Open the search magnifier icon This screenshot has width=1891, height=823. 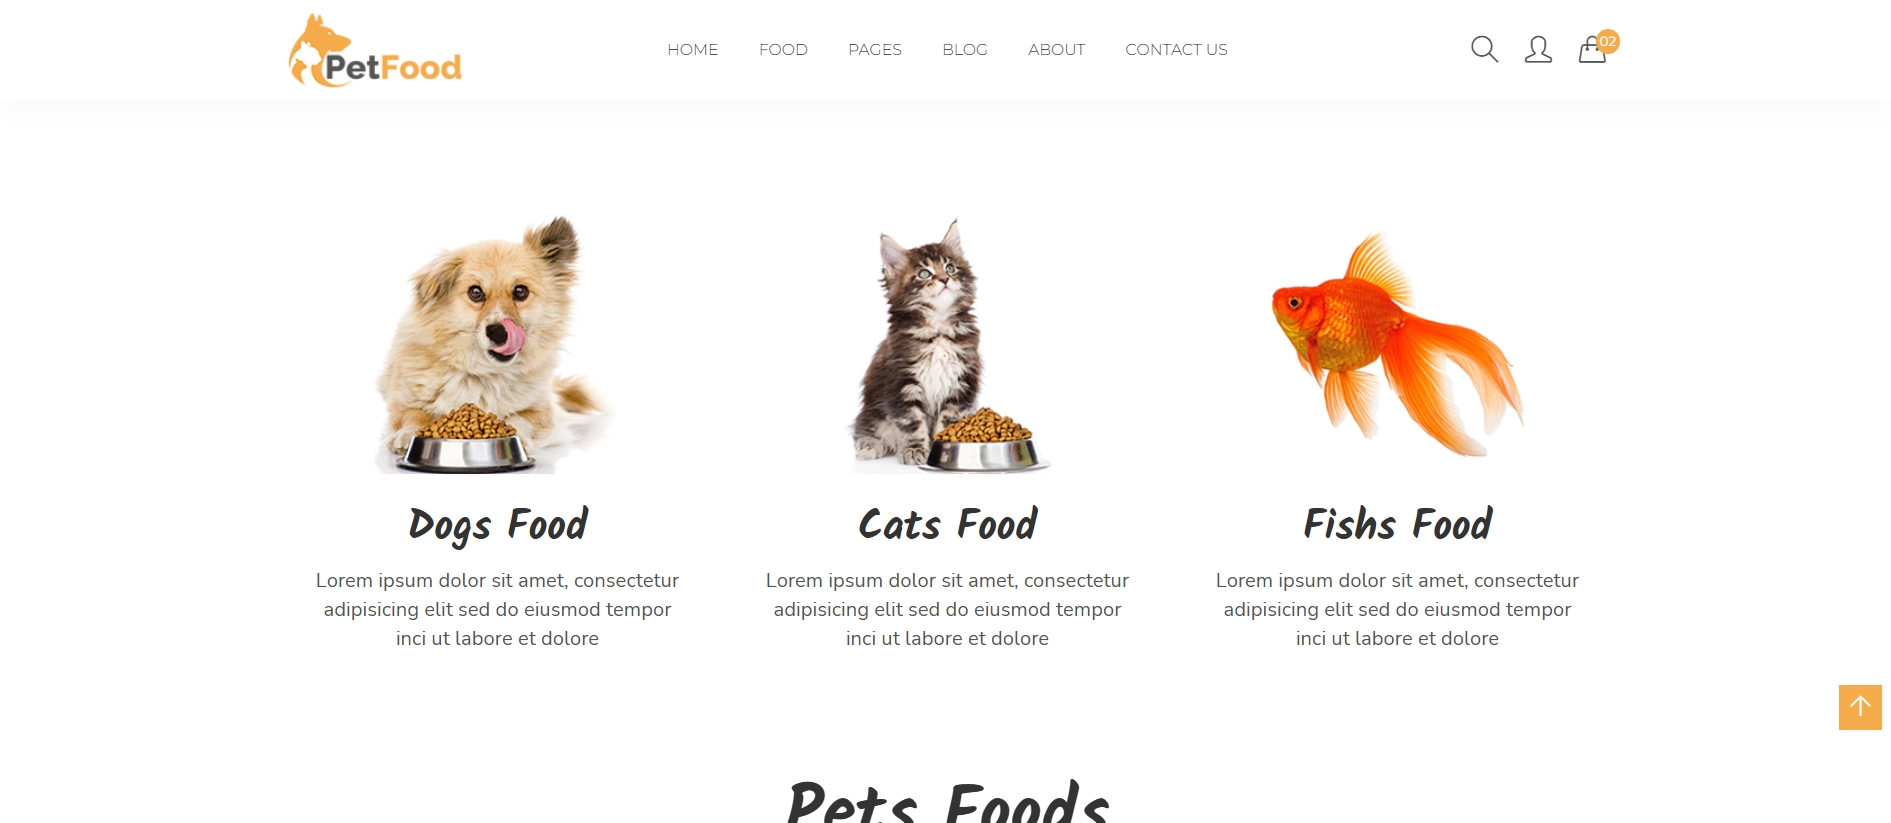coord(1484,49)
